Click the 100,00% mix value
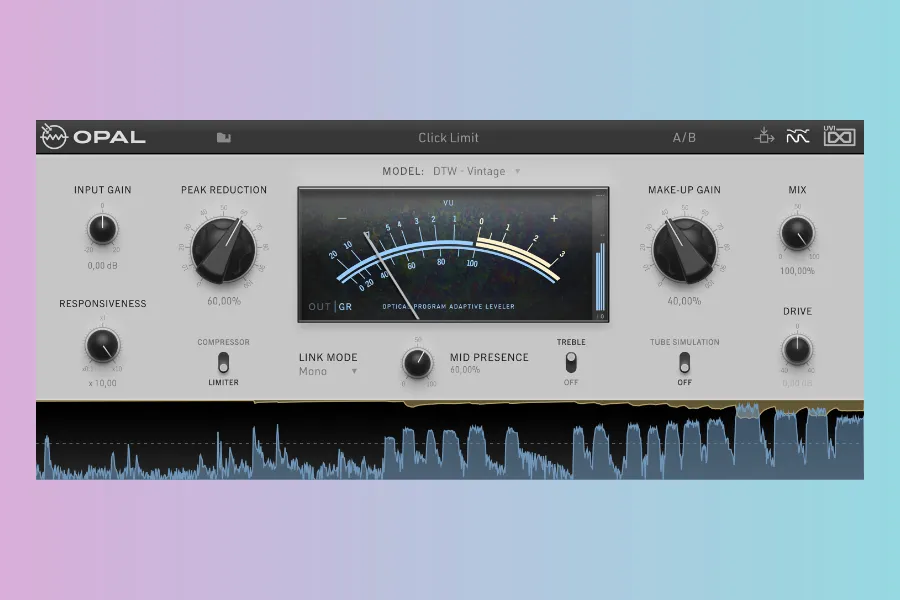This screenshot has width=900, height=600. point(797,270)
